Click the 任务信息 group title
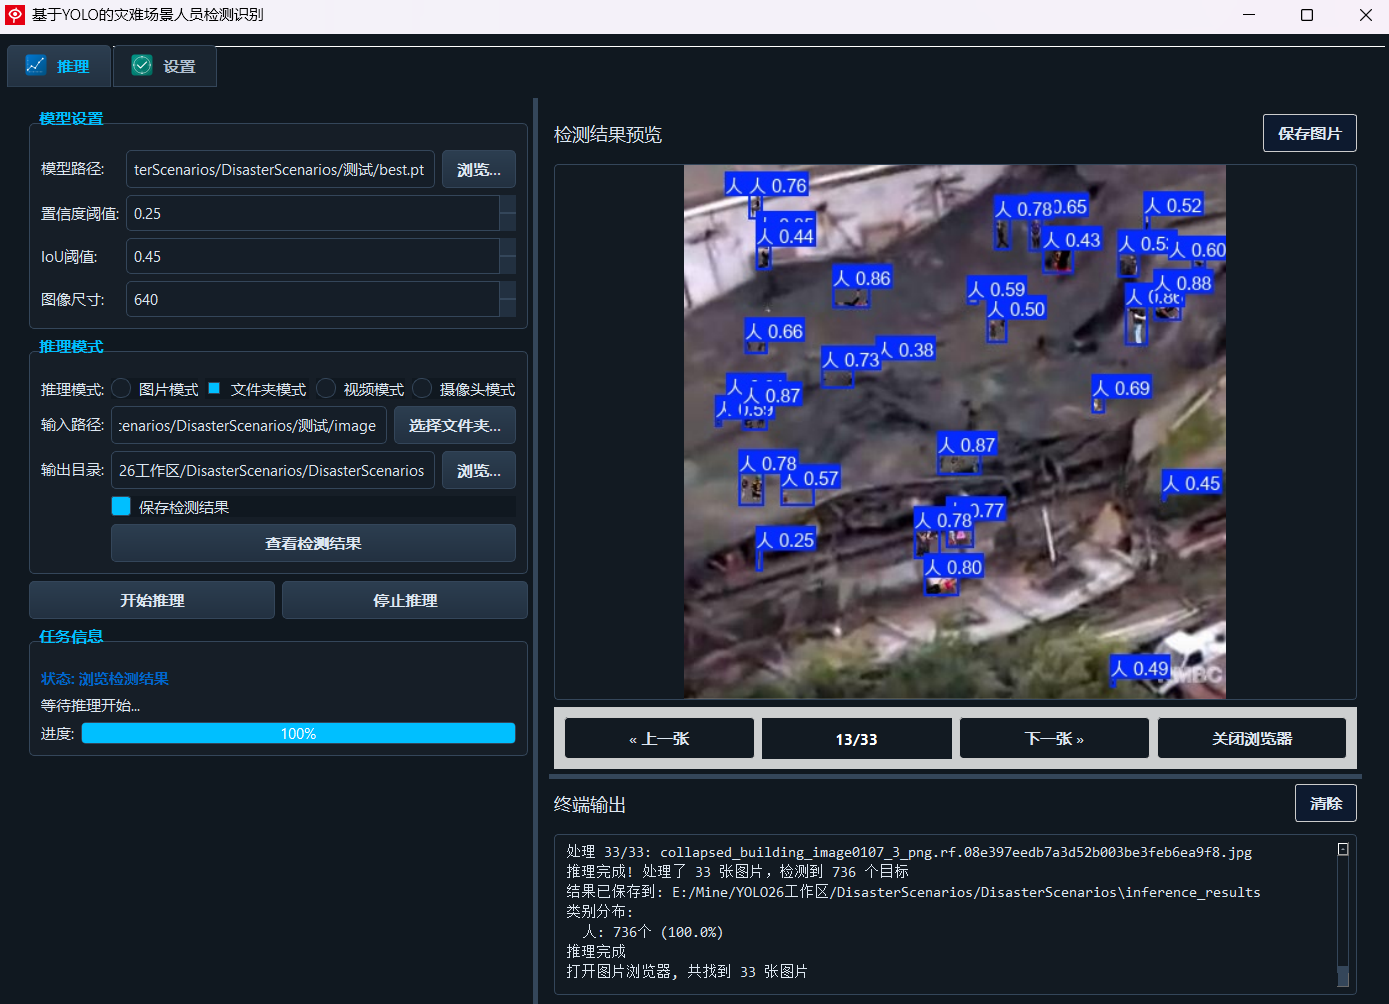This screenshot has width=1389, height=1004. (x=71, y=636)
